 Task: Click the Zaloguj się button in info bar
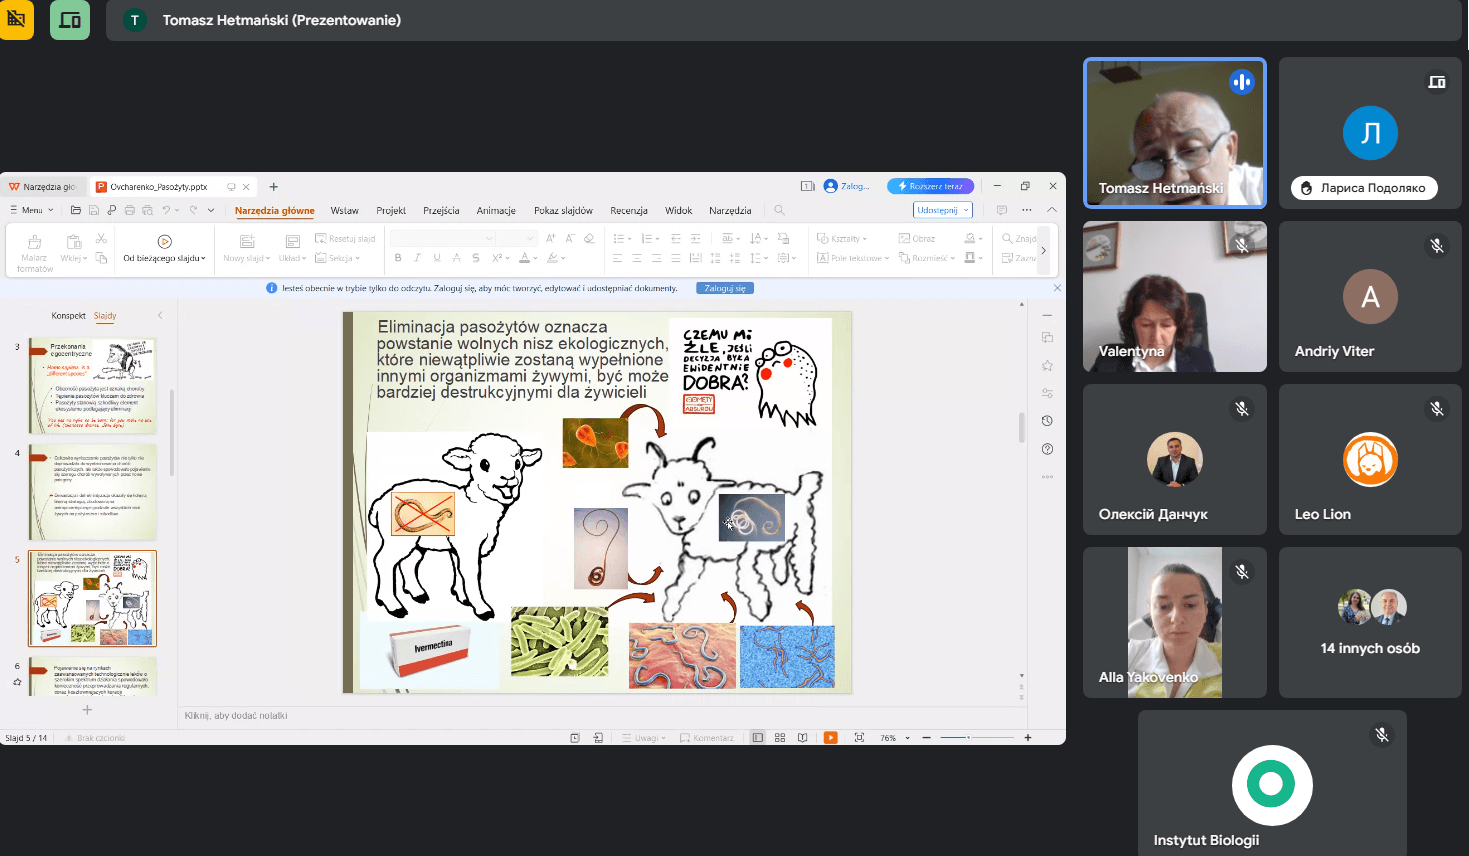(x=725, y=288)
